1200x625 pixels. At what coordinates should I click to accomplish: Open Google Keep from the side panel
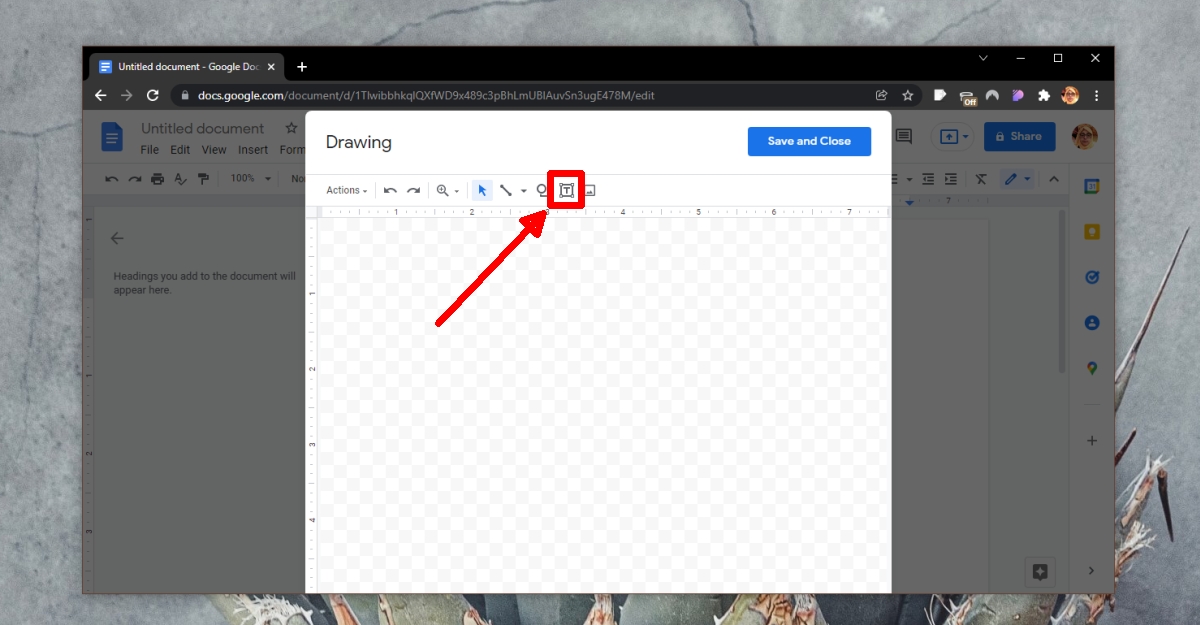click(x=1092, y=231)
